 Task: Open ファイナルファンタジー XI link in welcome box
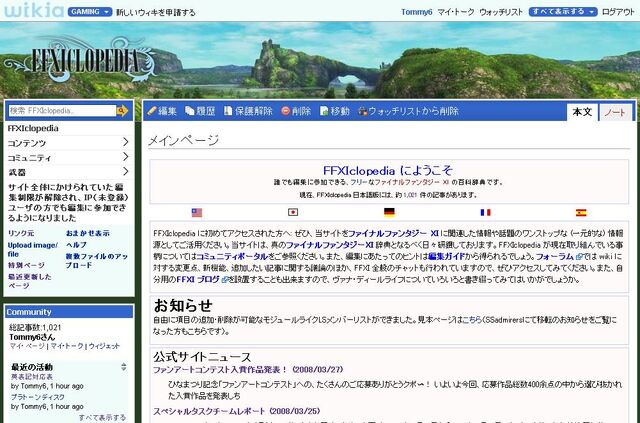(412, 182)
